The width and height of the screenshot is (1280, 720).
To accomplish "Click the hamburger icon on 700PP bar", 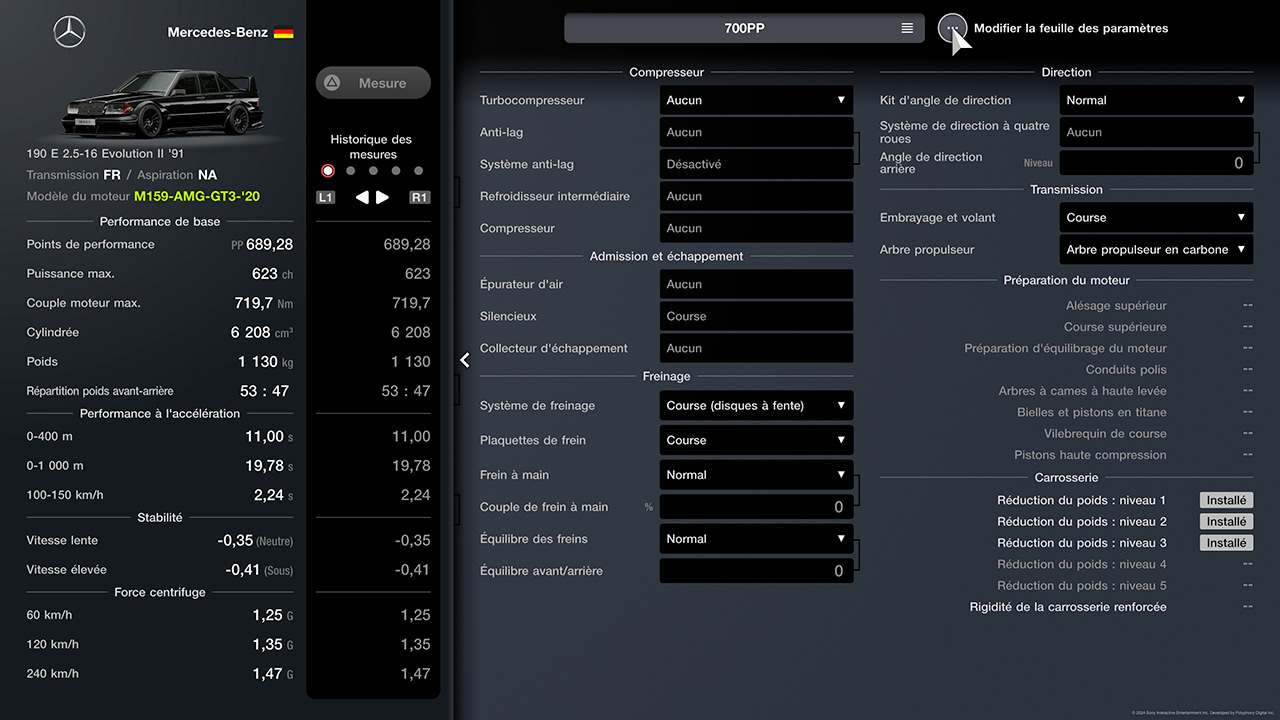I will (x=907, y=28).
